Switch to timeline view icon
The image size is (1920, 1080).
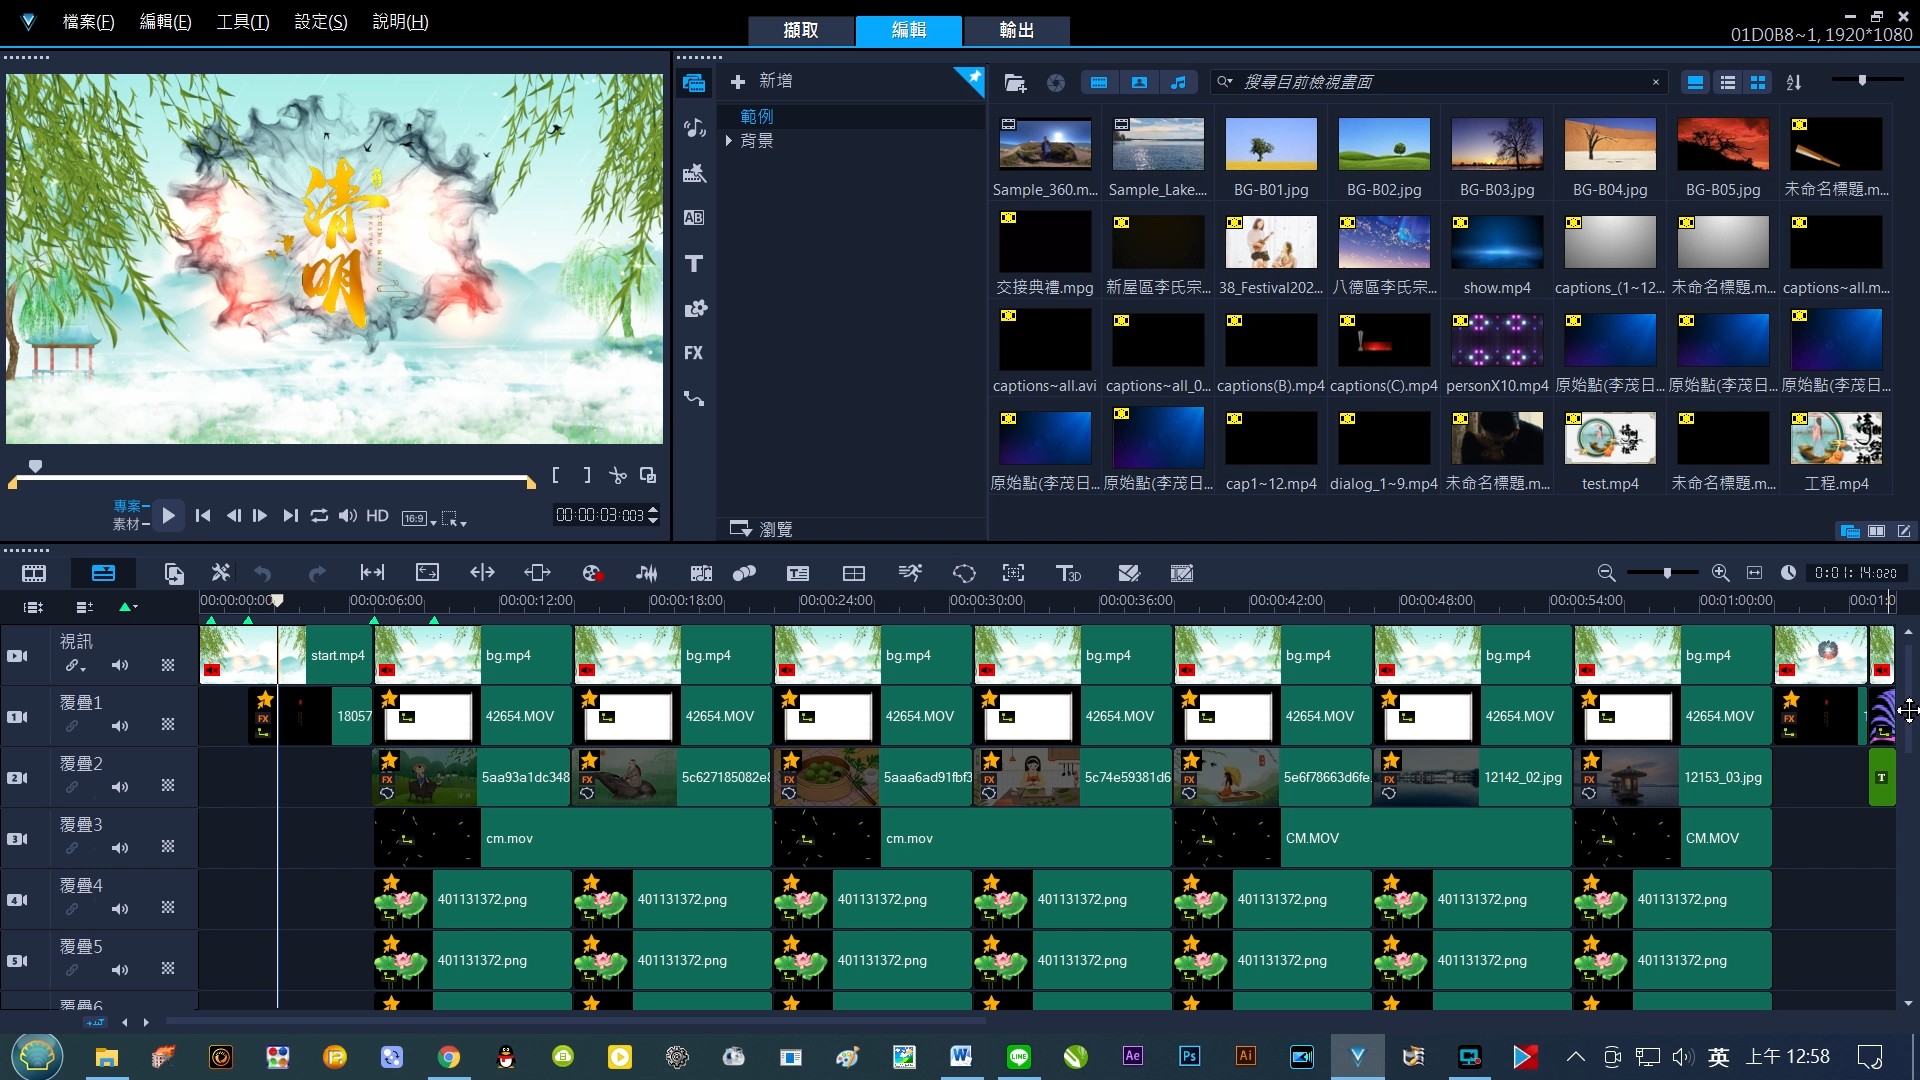(x=103, y=573)
